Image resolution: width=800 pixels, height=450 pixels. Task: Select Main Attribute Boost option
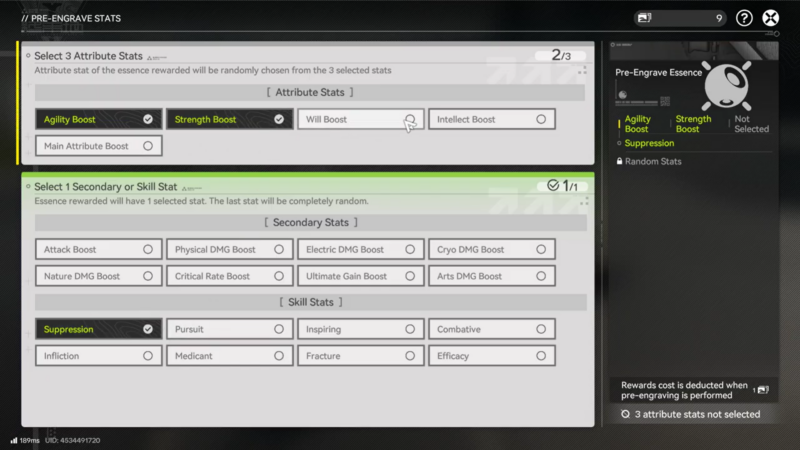[x=98, y=146]
